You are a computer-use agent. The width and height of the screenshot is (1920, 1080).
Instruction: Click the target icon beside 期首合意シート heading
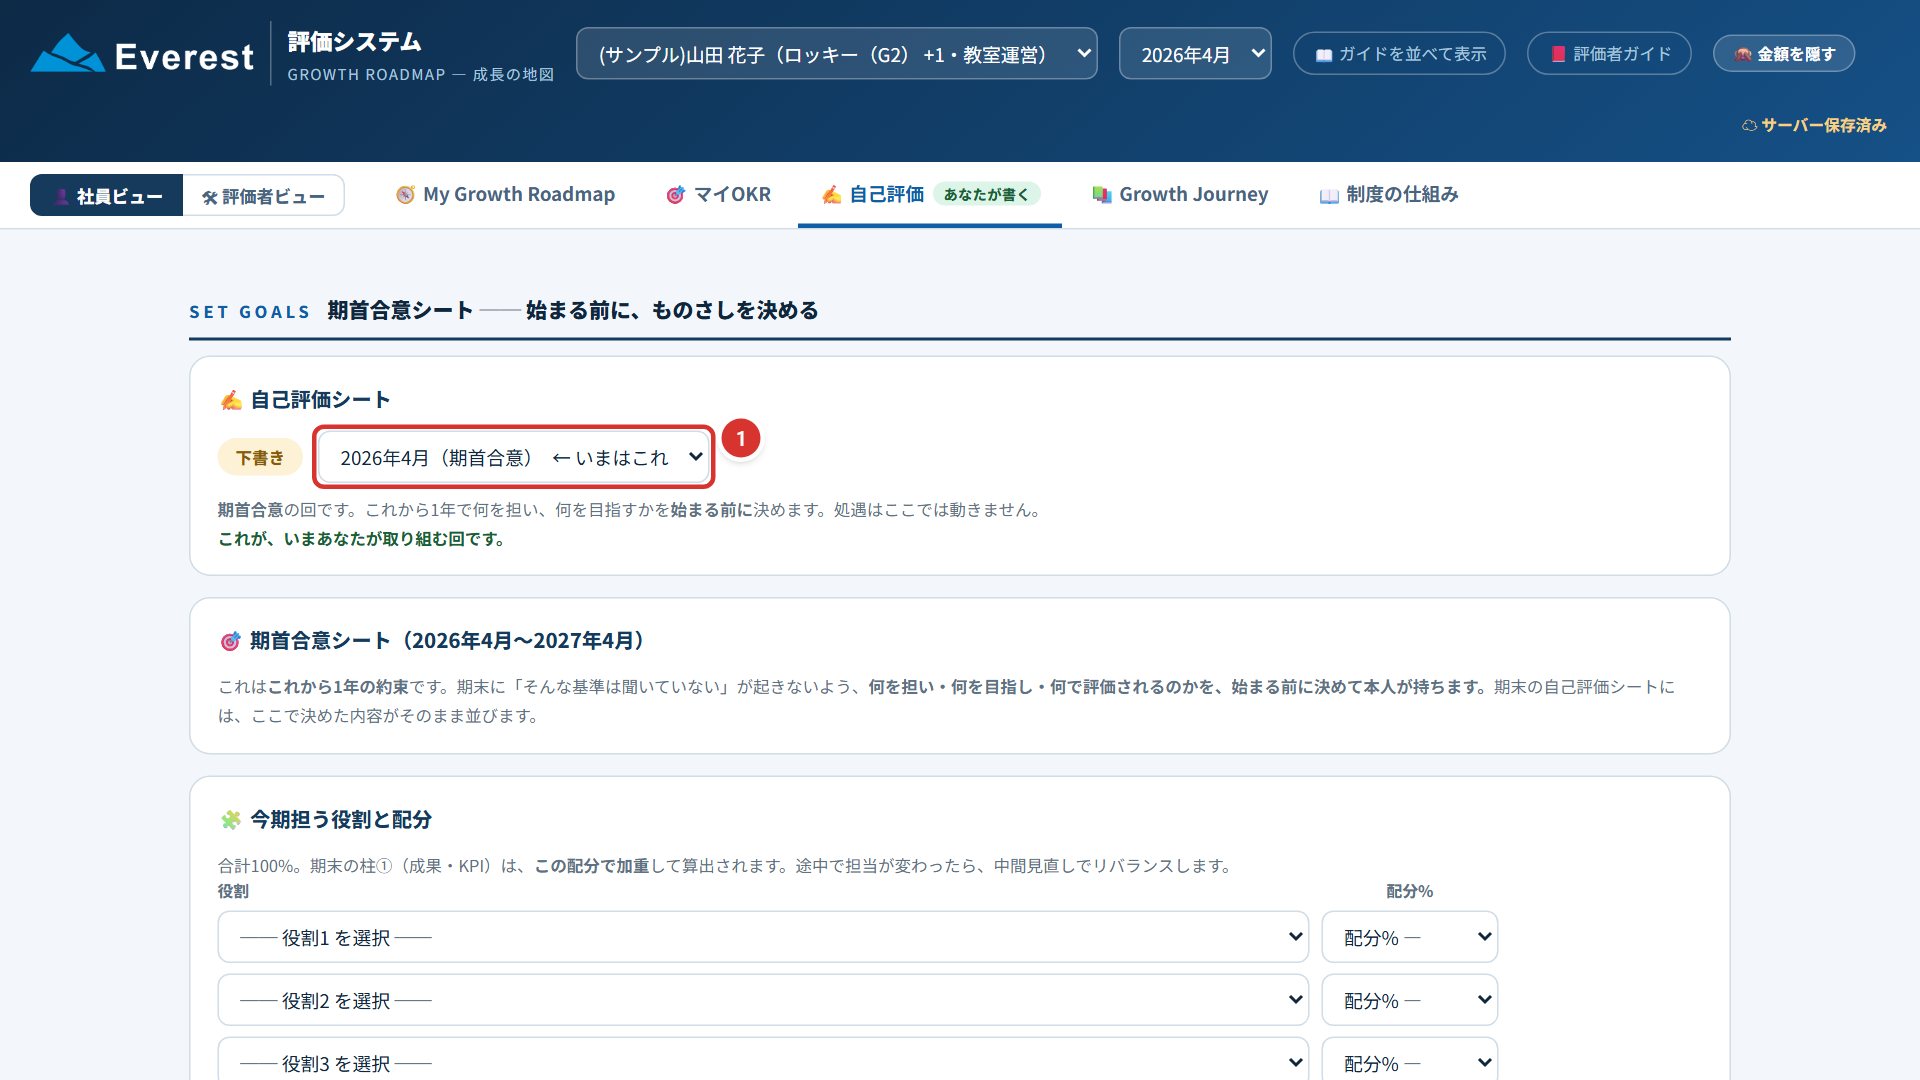coord(230,641)
